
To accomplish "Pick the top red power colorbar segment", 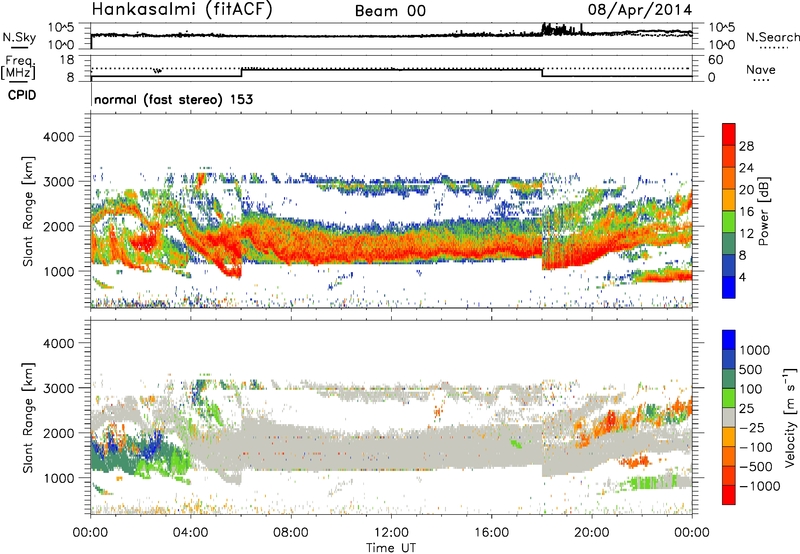I will pyautogui.click(x=729, y=134).
